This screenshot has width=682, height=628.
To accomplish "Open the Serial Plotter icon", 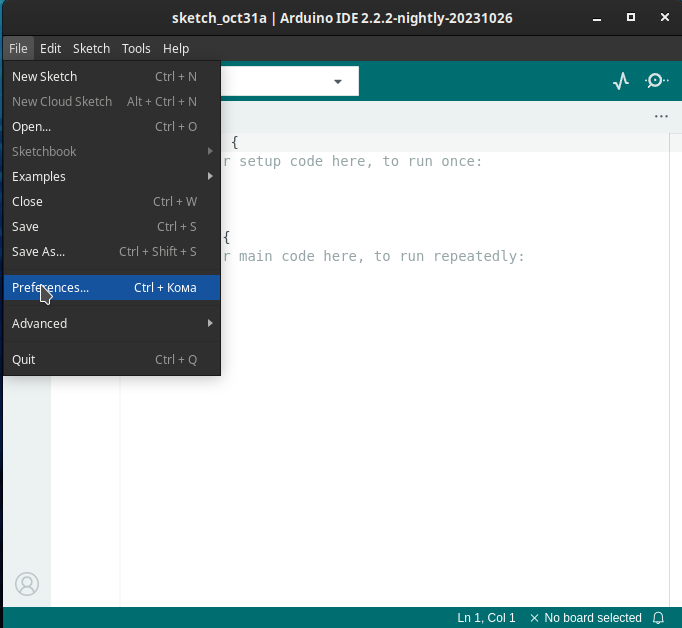I will click(621, 81).
